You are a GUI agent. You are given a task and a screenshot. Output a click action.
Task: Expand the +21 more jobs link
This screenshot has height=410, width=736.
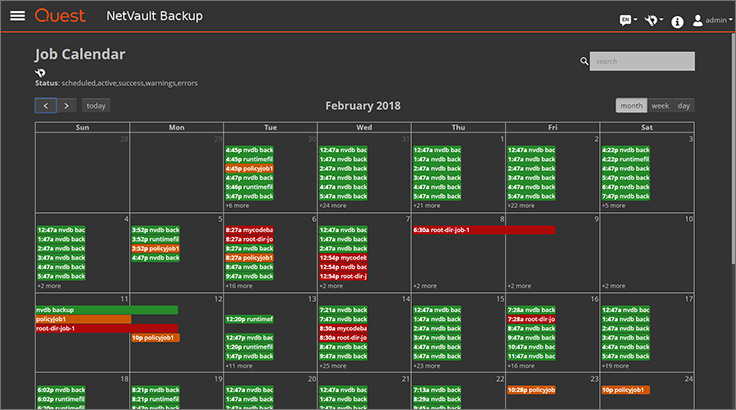coord(427,206)
